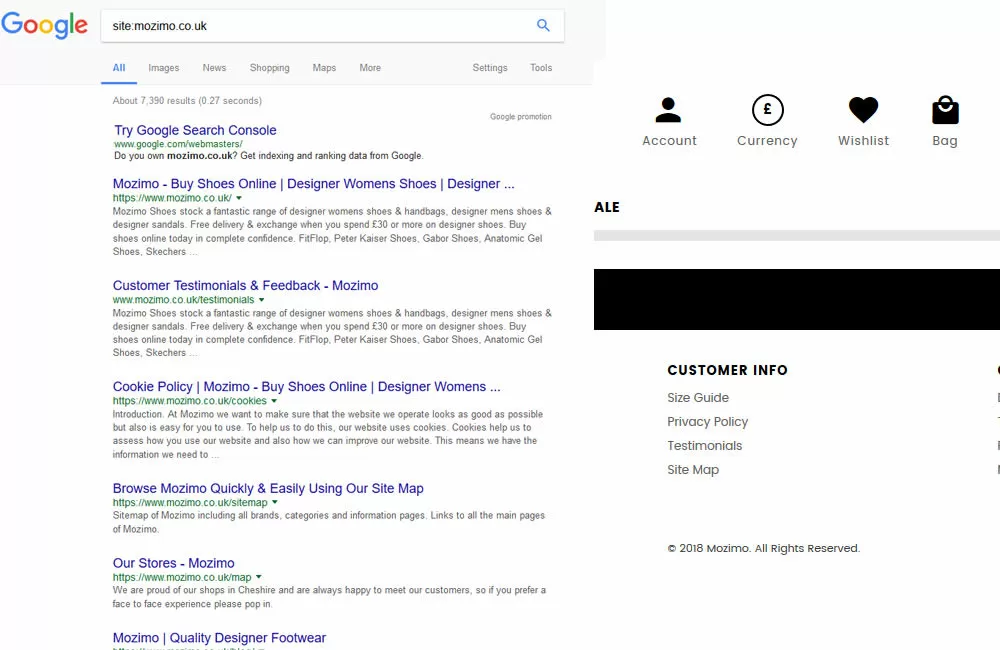Screen dimensions: 1000x650
Task: Expand dropdown arrow beside mozimo.co.uk/cookies URL
Action: (x=274, y=401)
